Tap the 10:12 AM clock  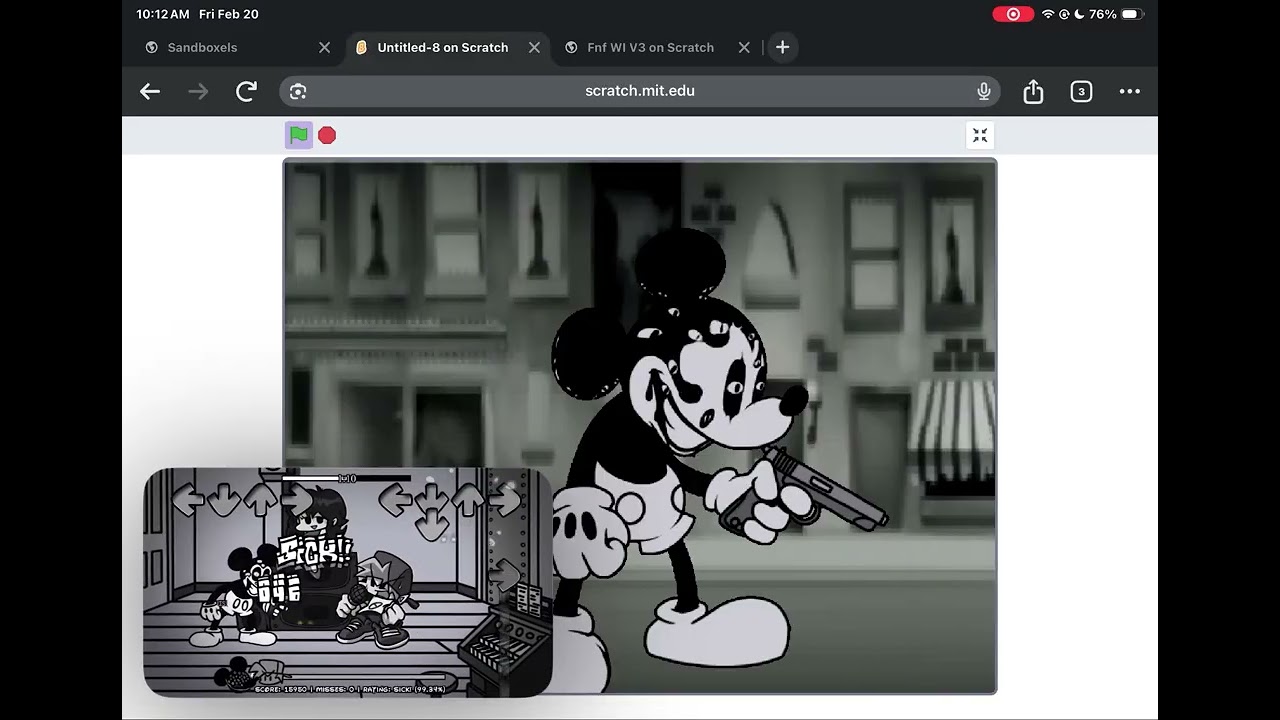point(163,14)
